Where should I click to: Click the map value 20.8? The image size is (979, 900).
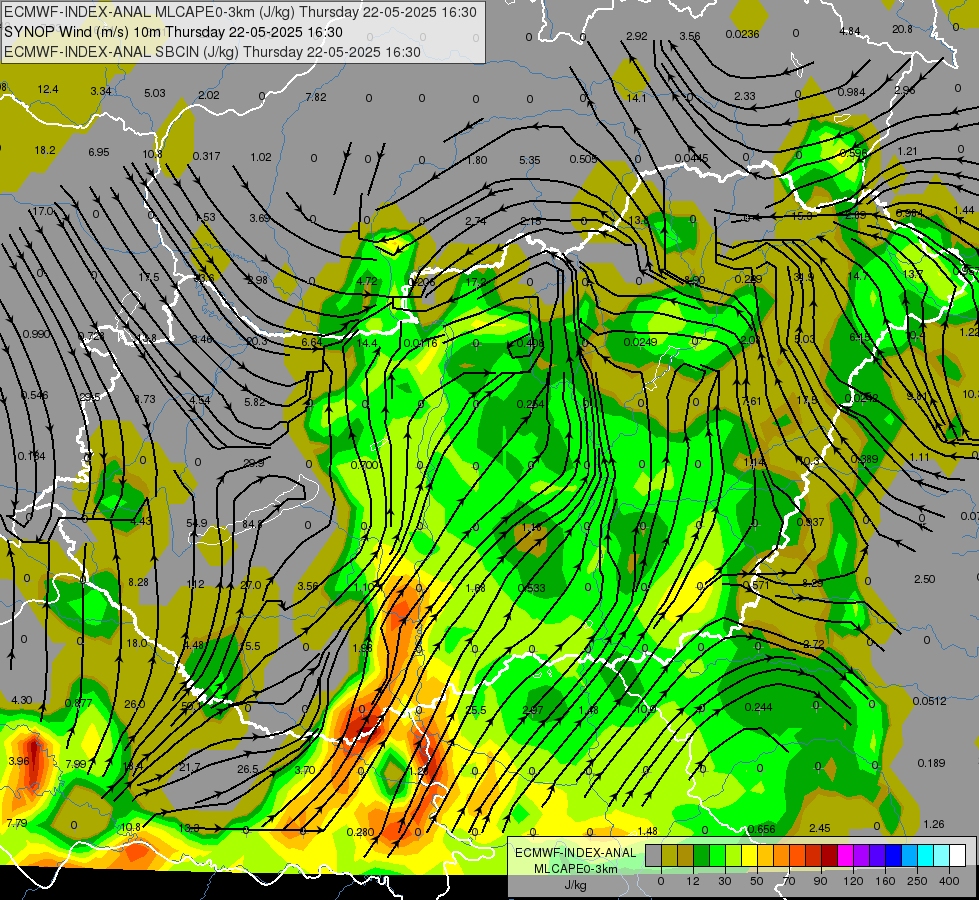pyautogui.click(x=902, y=29)
